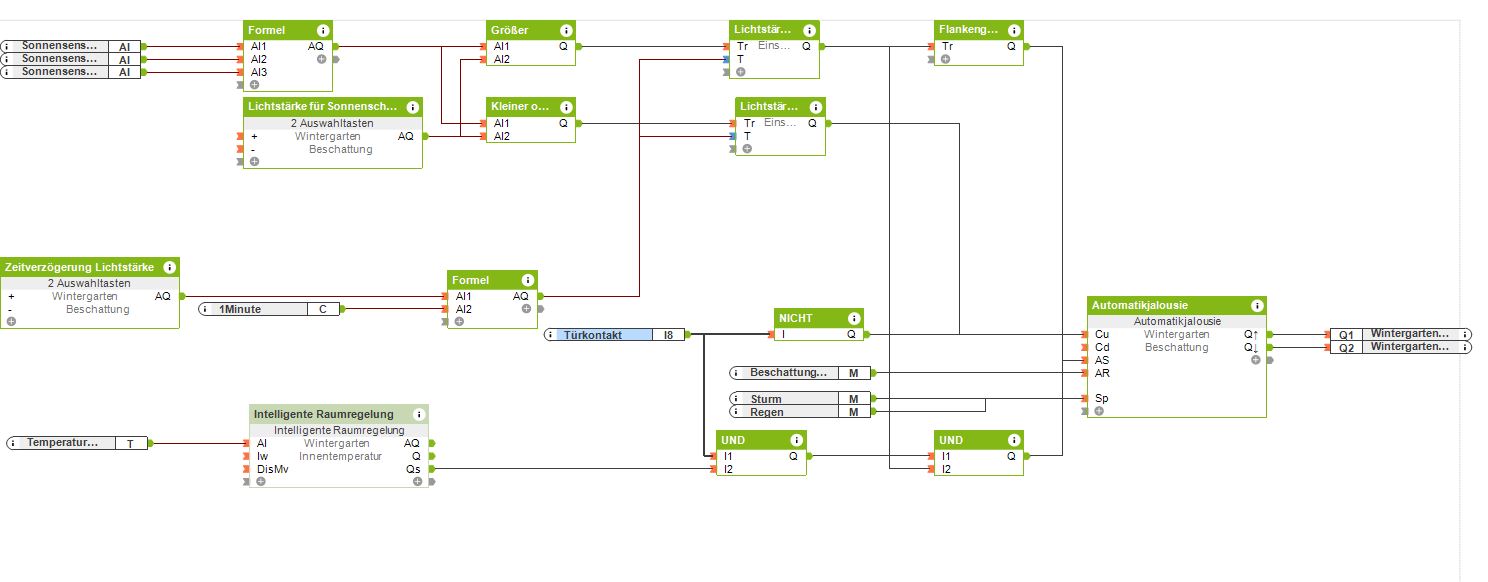Click info icon of the Temperatur... input
Image resolution: width=1488 pixels, height=582 pixels.
[x=14, y=443]
